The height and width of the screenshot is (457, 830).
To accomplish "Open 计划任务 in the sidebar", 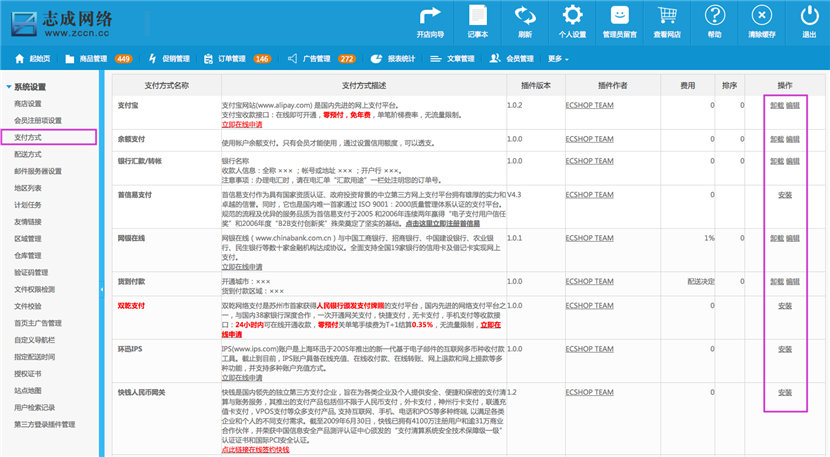I will (x=28, y=205).
